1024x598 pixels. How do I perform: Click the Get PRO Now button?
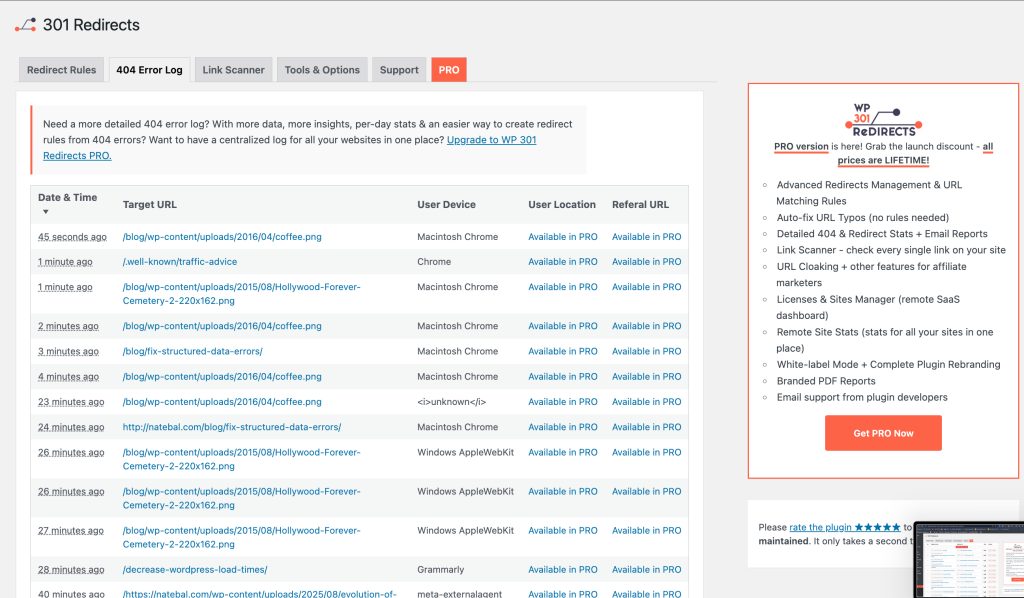click(883, 432)
